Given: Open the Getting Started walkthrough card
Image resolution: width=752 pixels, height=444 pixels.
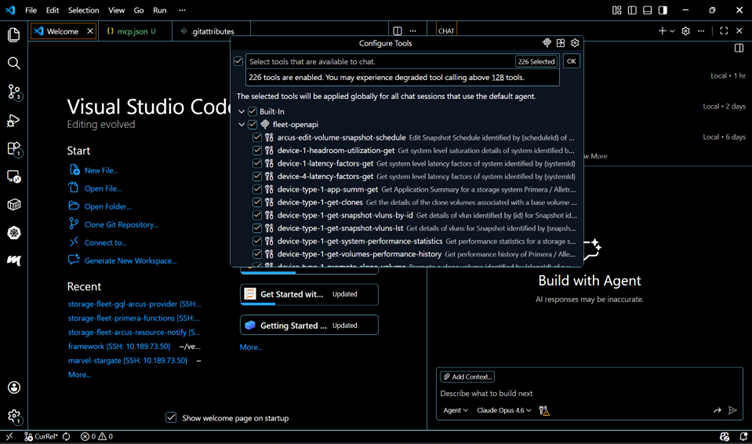Looking at the screenshot, I should point(309,325).
